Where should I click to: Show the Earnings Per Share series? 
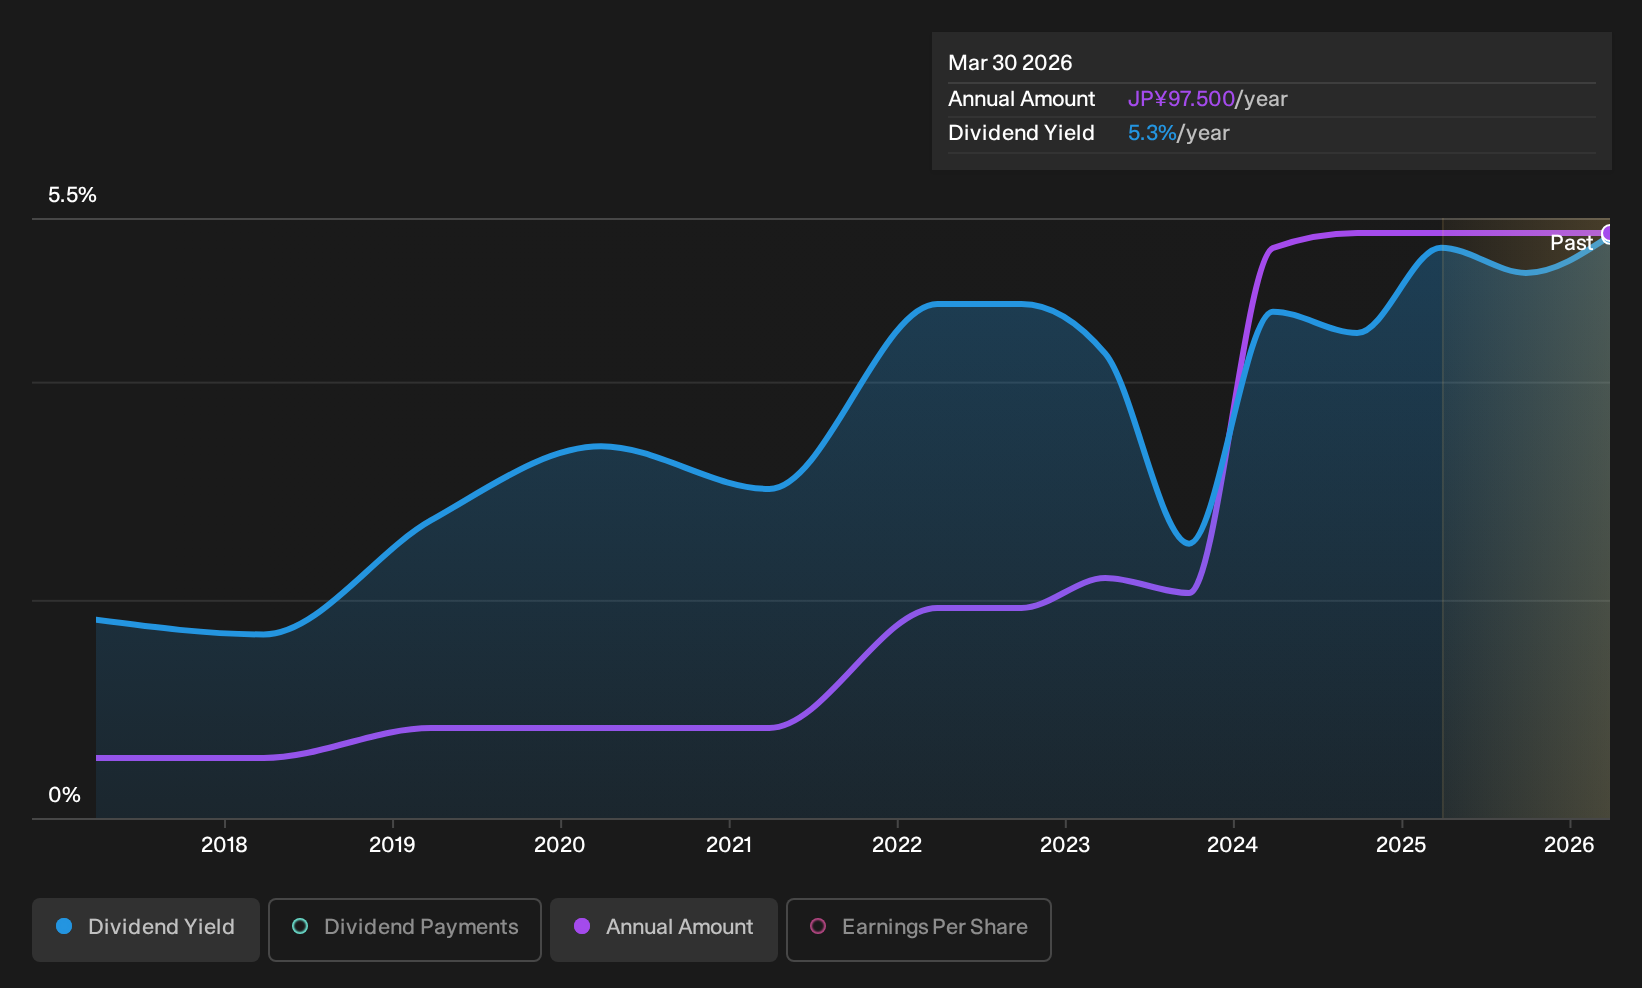click(x=919, y=929)
